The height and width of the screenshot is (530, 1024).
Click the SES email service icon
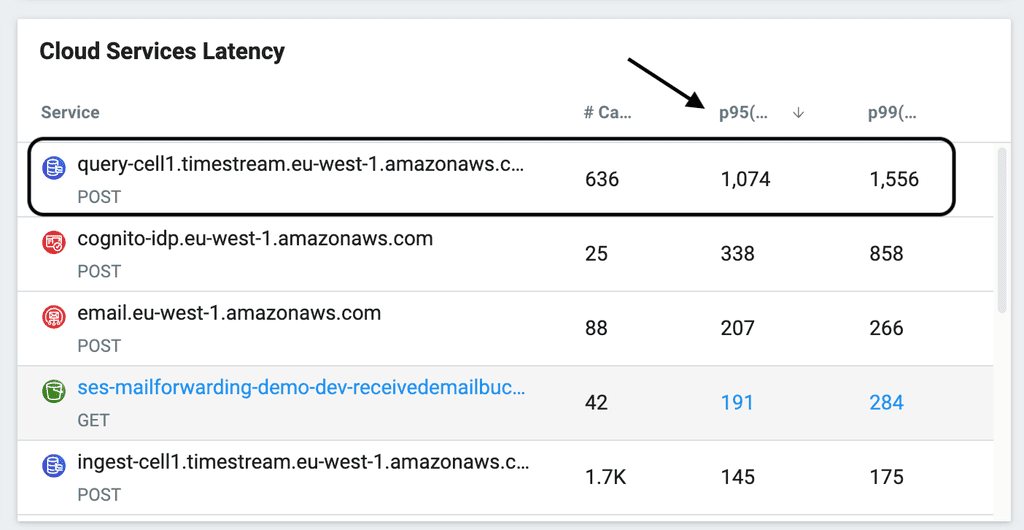[54, 316]
